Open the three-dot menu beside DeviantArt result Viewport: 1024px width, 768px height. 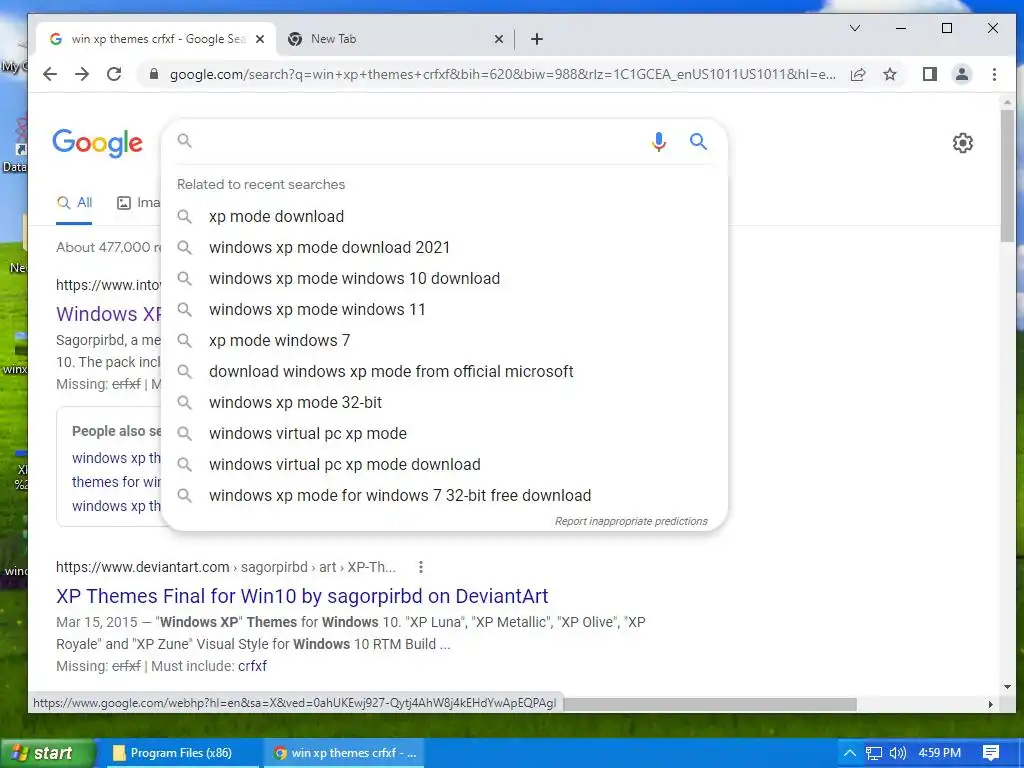421,567
